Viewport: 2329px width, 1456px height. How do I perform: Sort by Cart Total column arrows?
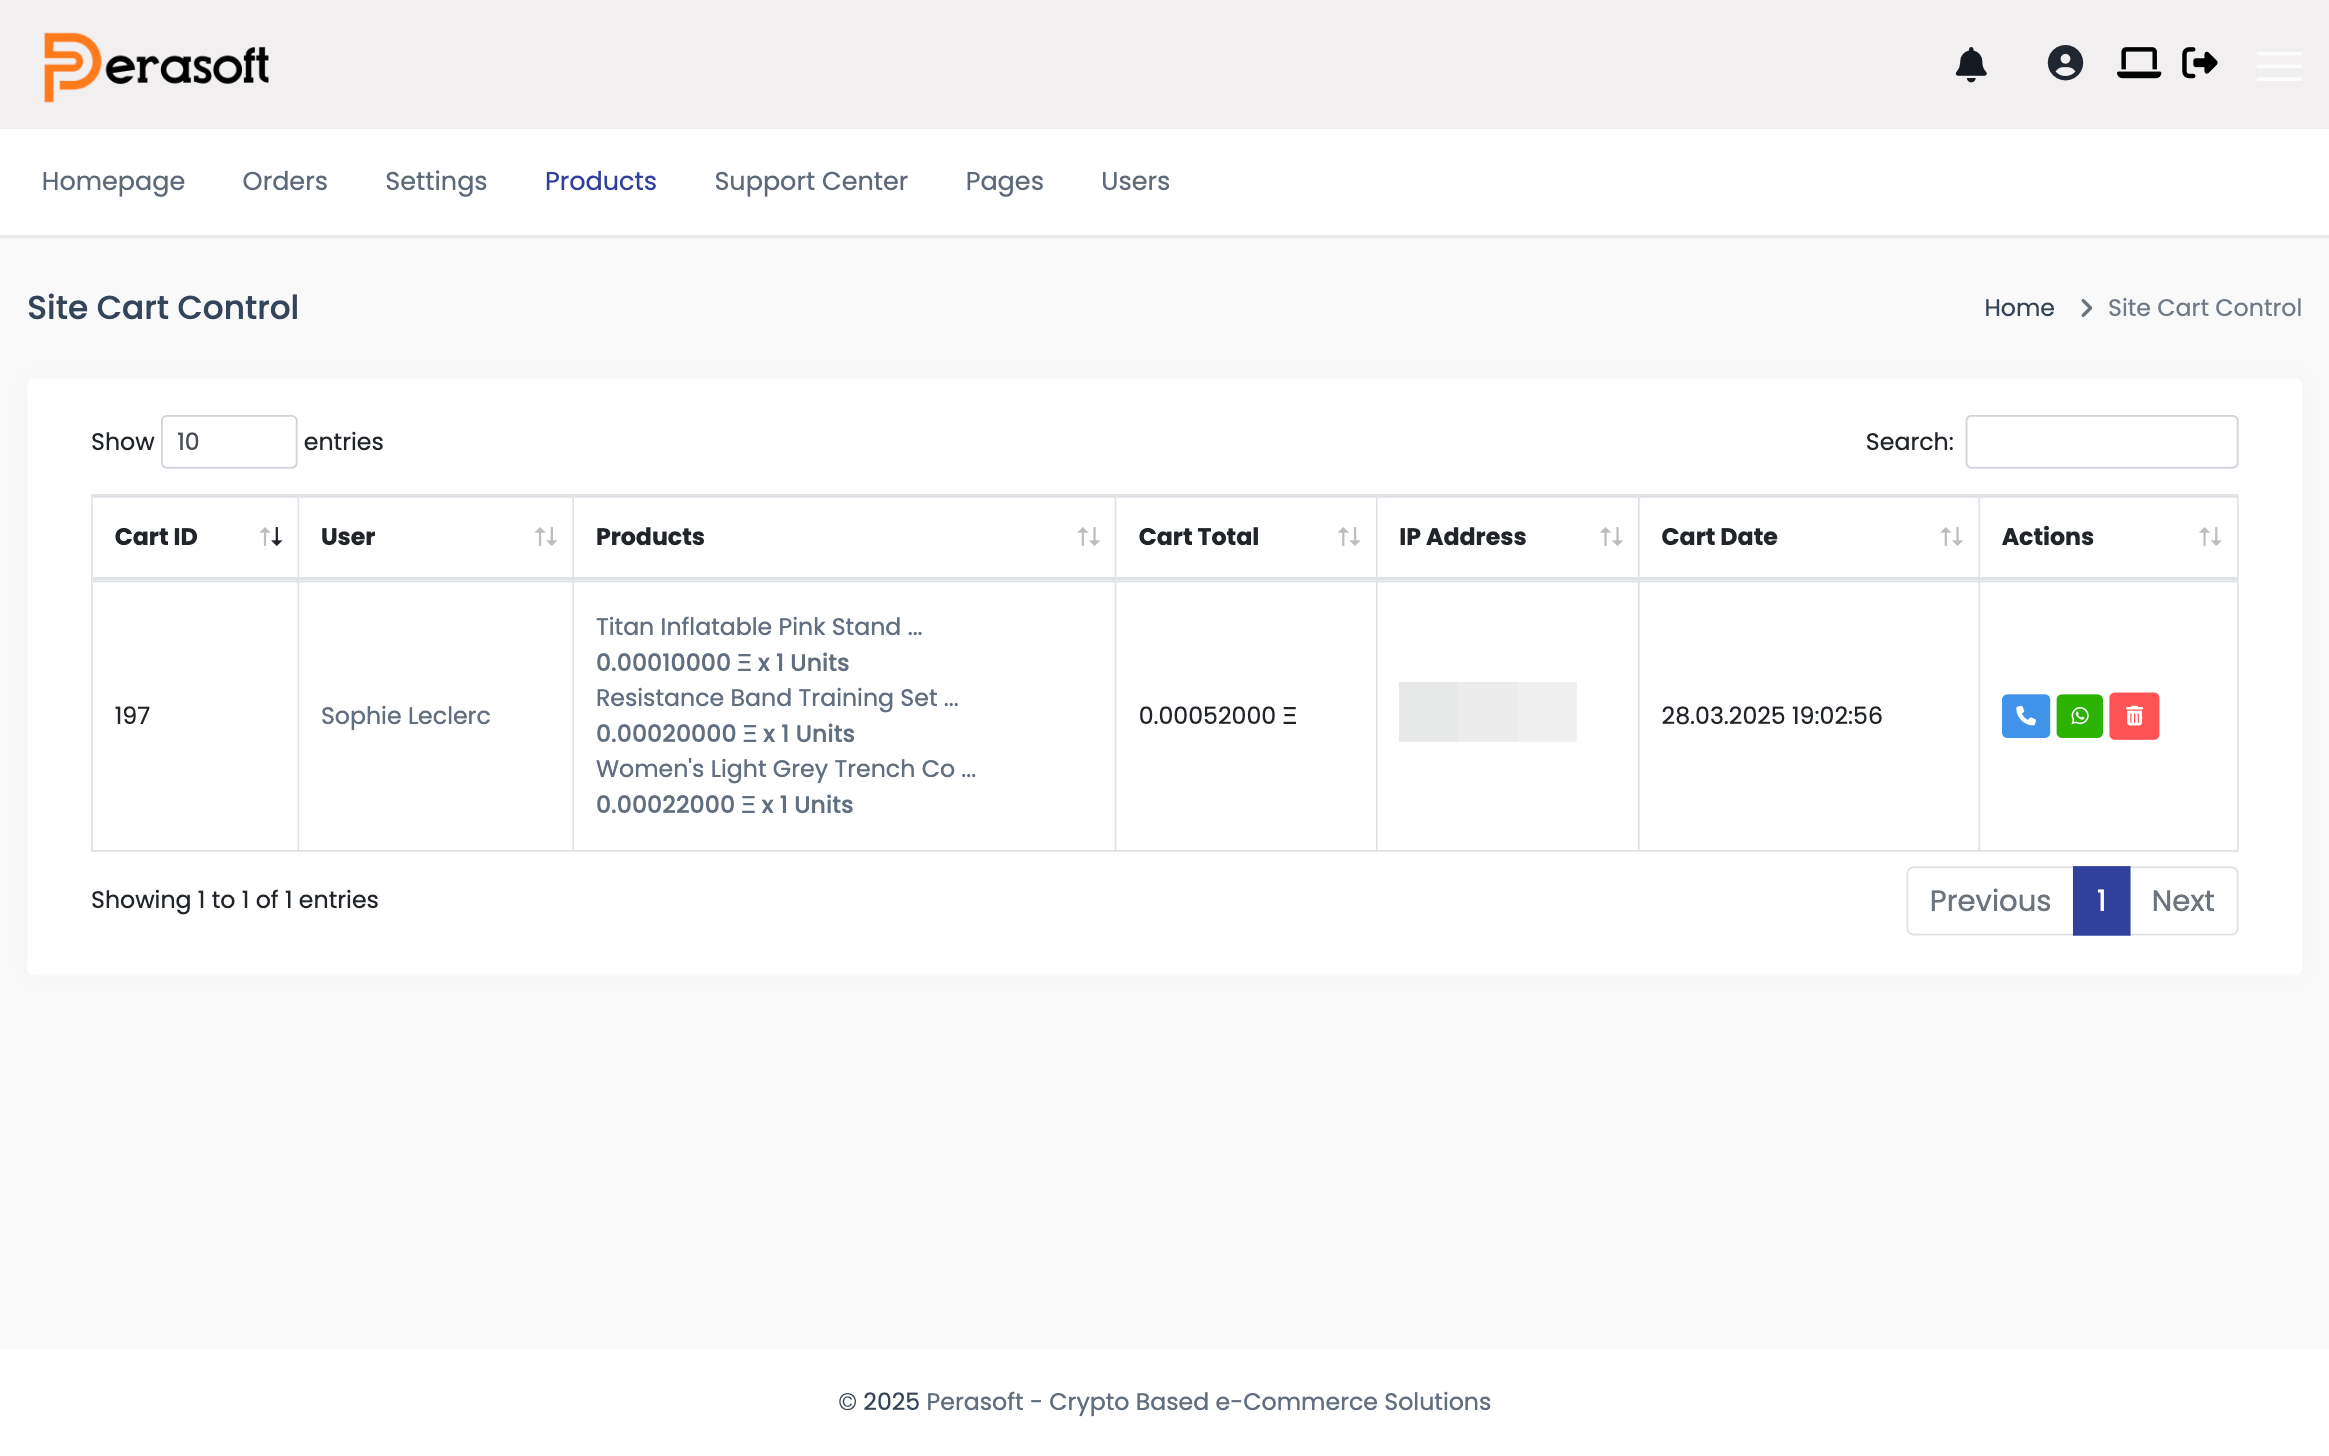[1349, 537]
